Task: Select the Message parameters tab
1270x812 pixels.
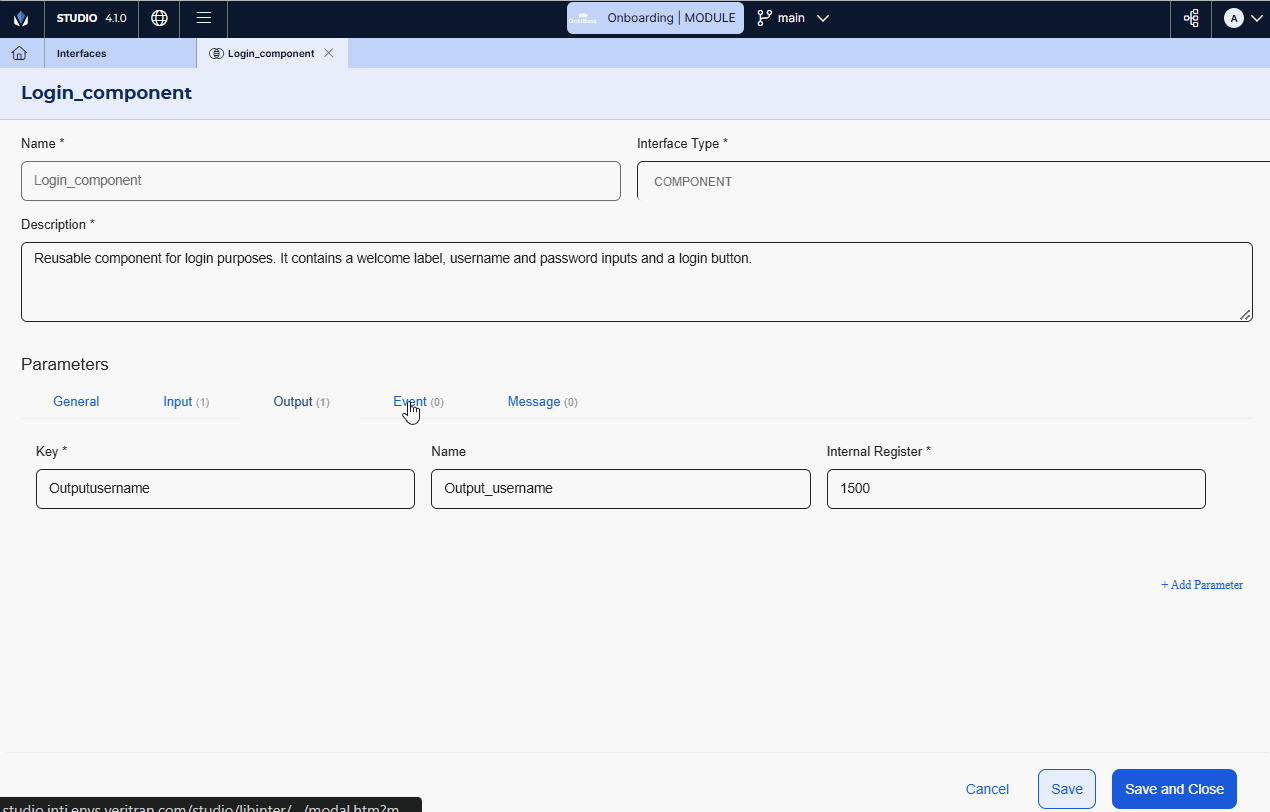Action: [534, 401]
